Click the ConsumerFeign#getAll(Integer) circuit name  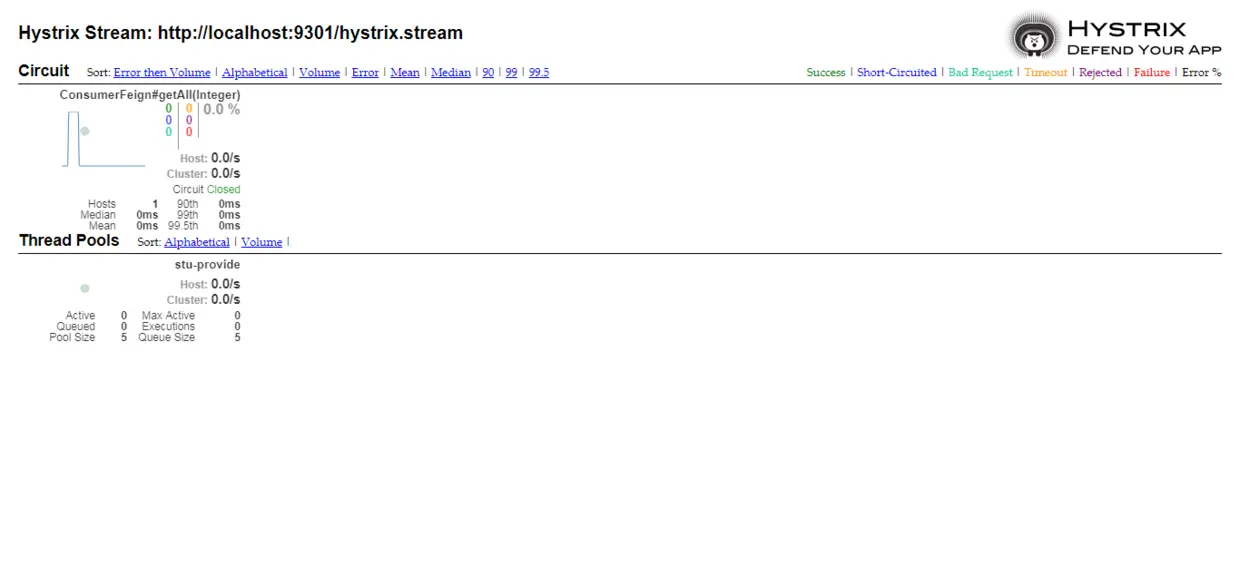[150, 95]
